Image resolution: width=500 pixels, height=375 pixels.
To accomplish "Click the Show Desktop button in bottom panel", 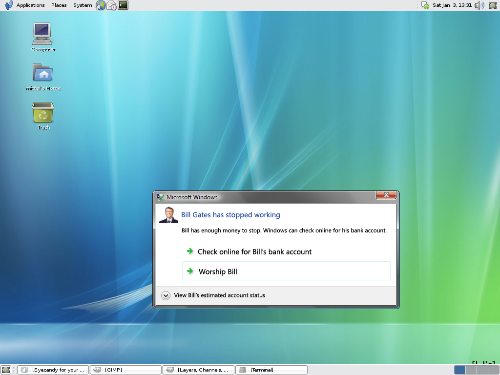I will 6,370.
